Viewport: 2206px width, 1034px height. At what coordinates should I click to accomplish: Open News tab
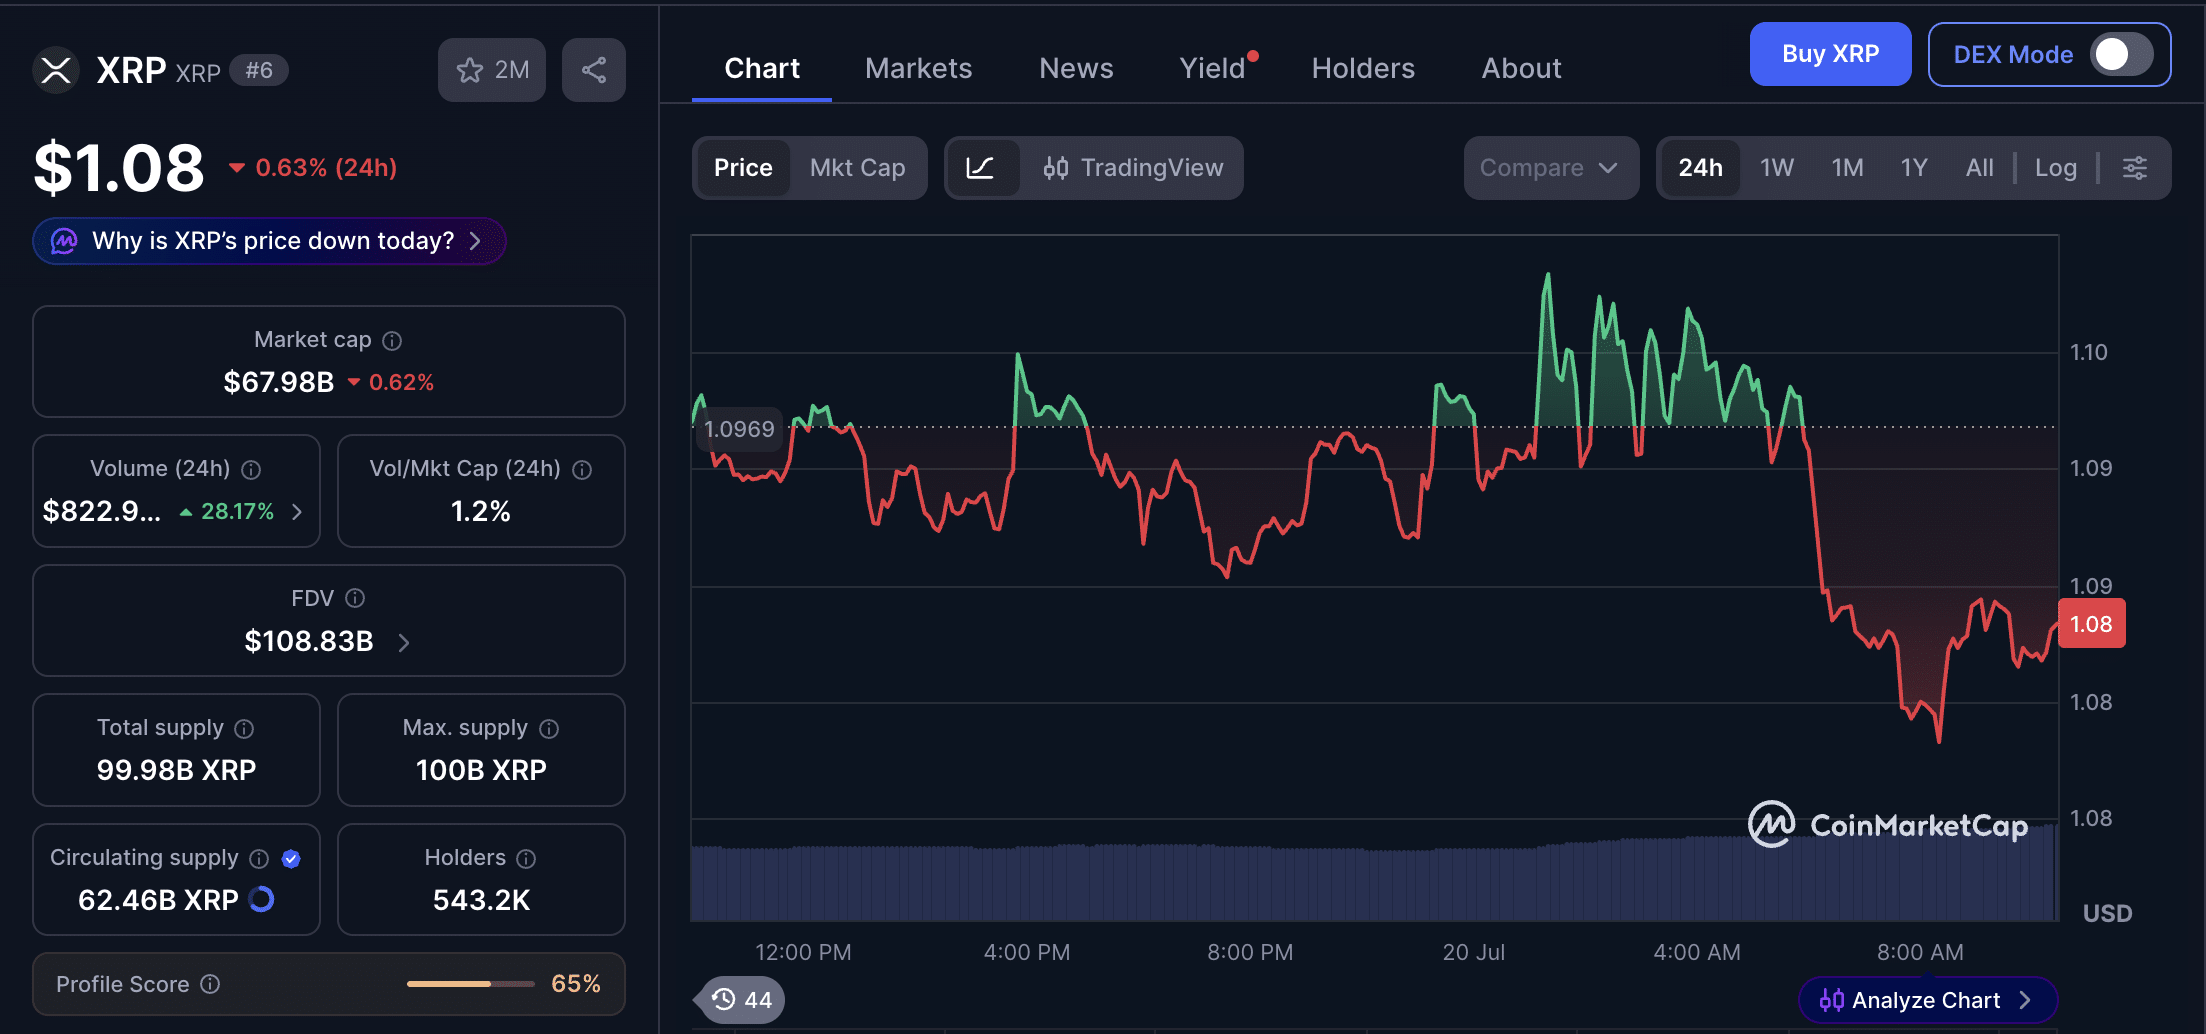tap(1076, 68)
